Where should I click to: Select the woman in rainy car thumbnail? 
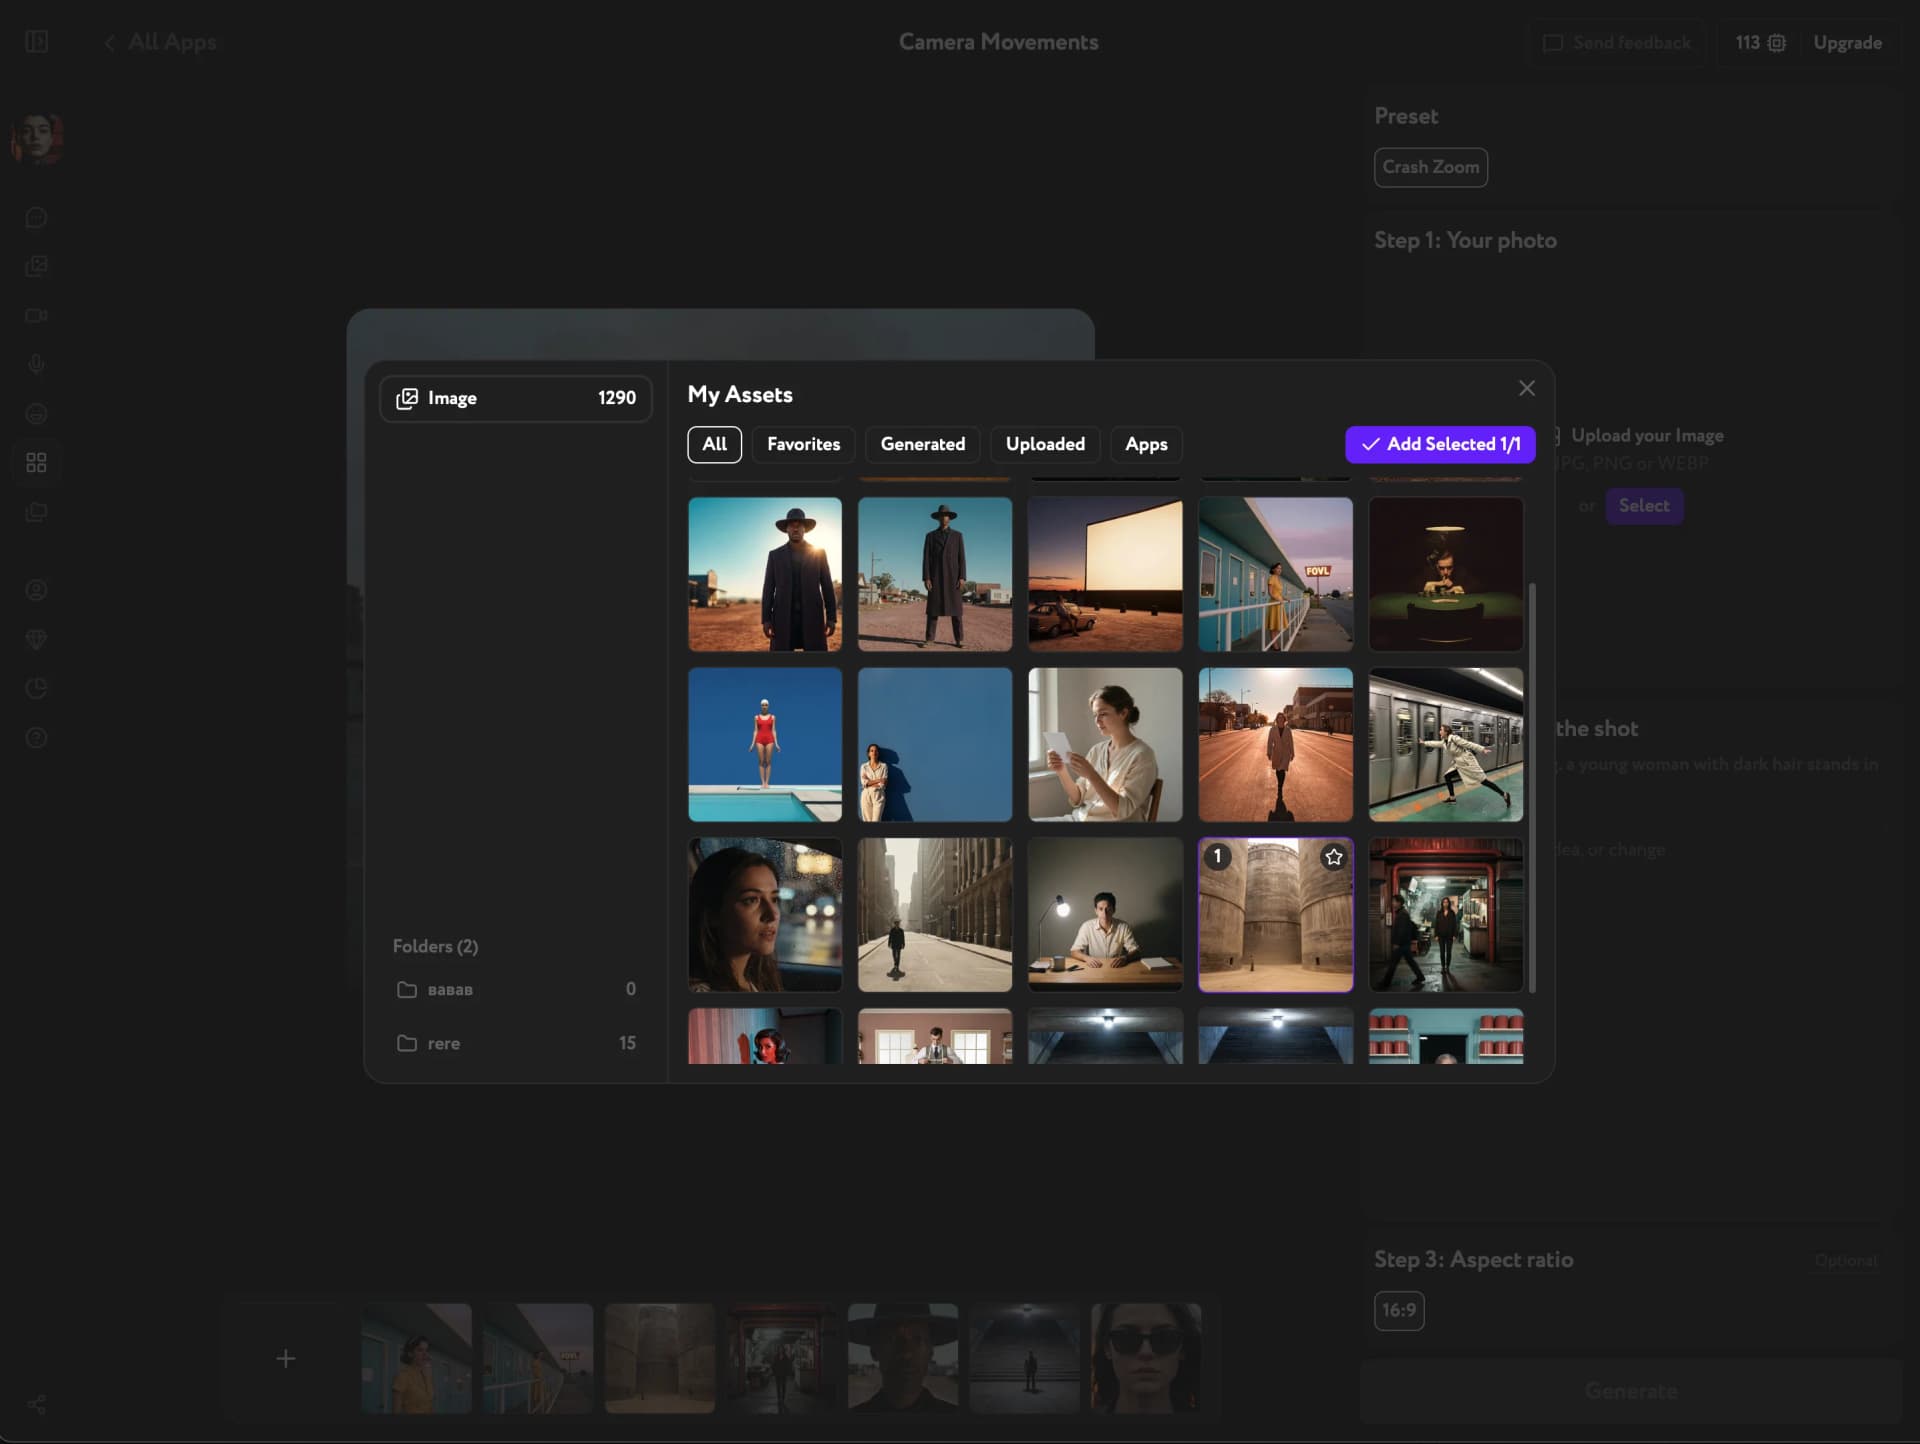coord(765,915)
